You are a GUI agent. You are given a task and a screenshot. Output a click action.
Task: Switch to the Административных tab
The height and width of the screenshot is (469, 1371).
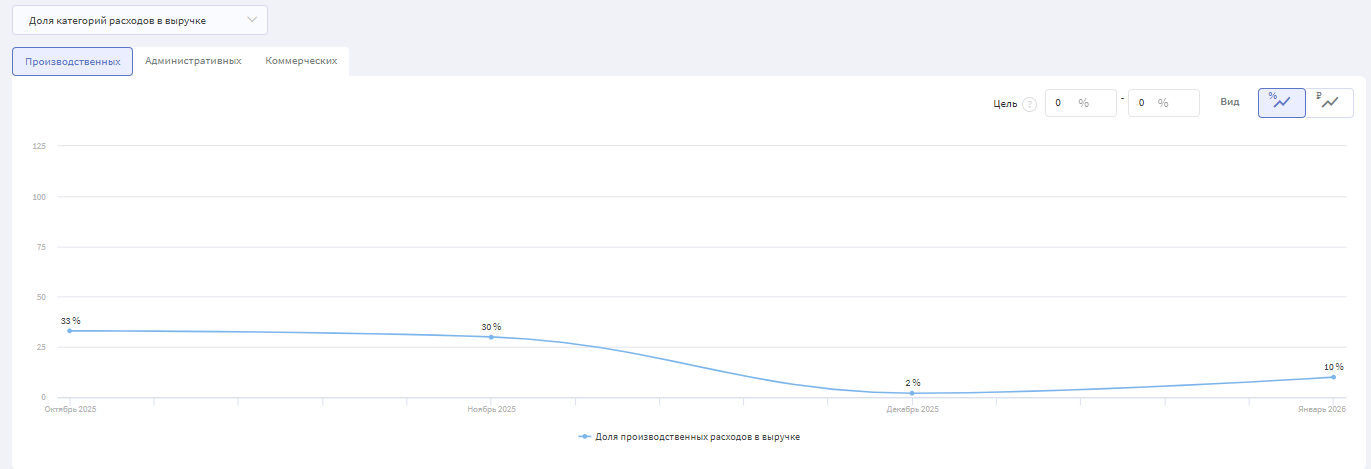pos(193,61)
